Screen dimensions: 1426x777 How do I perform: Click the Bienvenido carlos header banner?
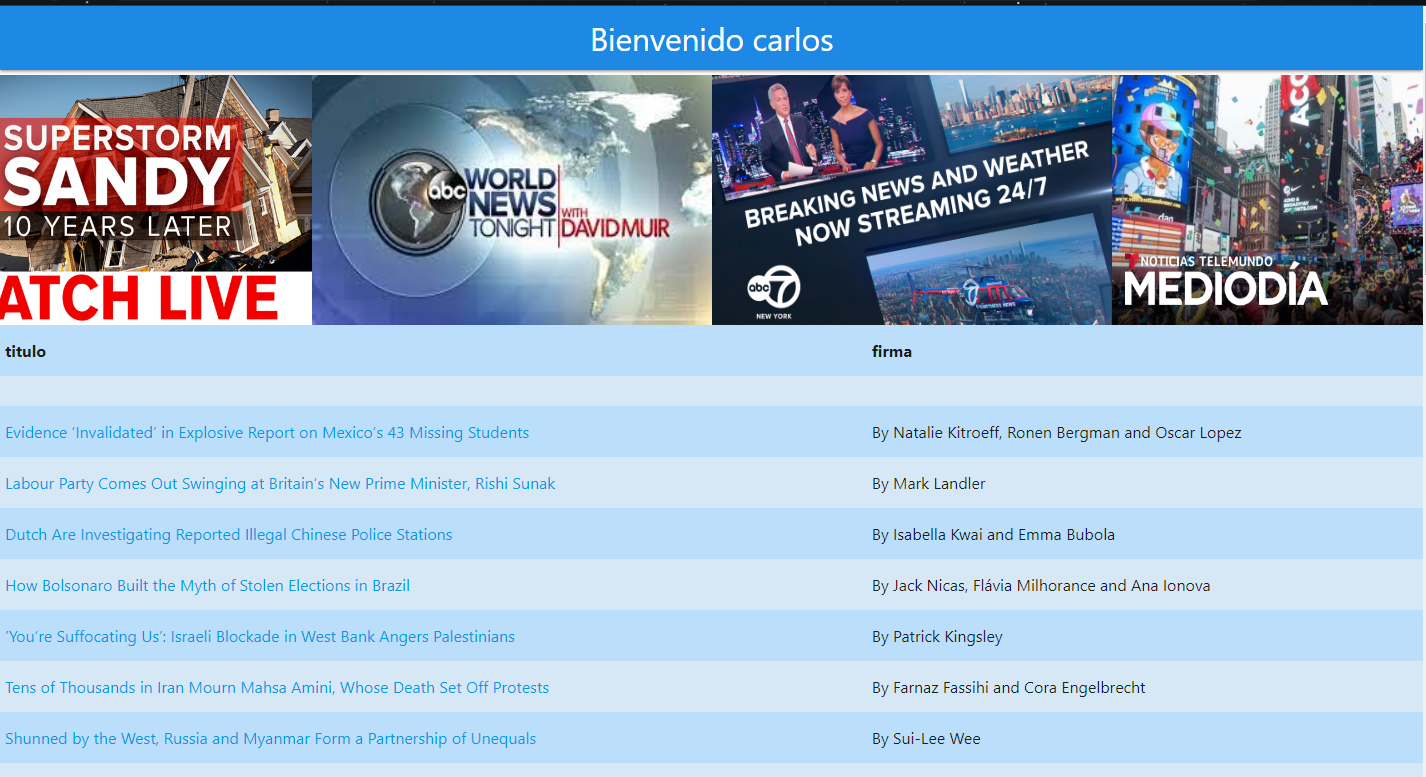pos(711,38)
